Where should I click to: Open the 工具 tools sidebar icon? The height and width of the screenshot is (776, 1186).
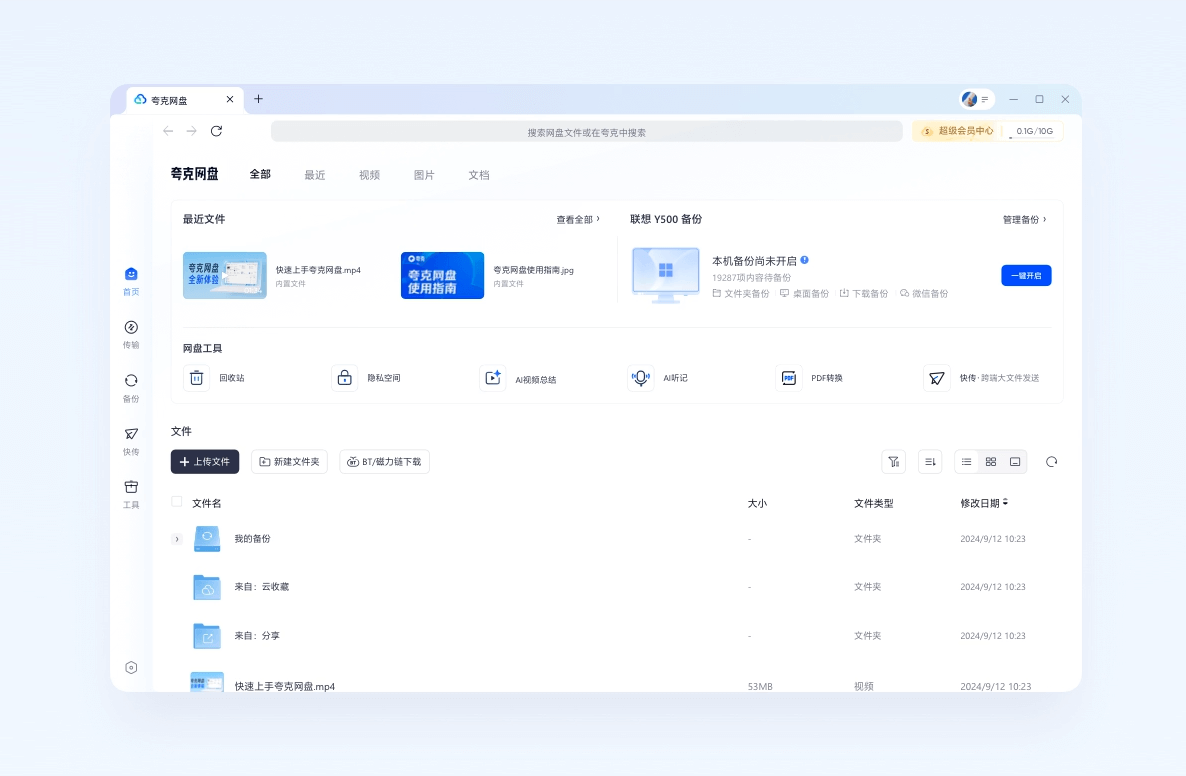click(x=131, y=494)
